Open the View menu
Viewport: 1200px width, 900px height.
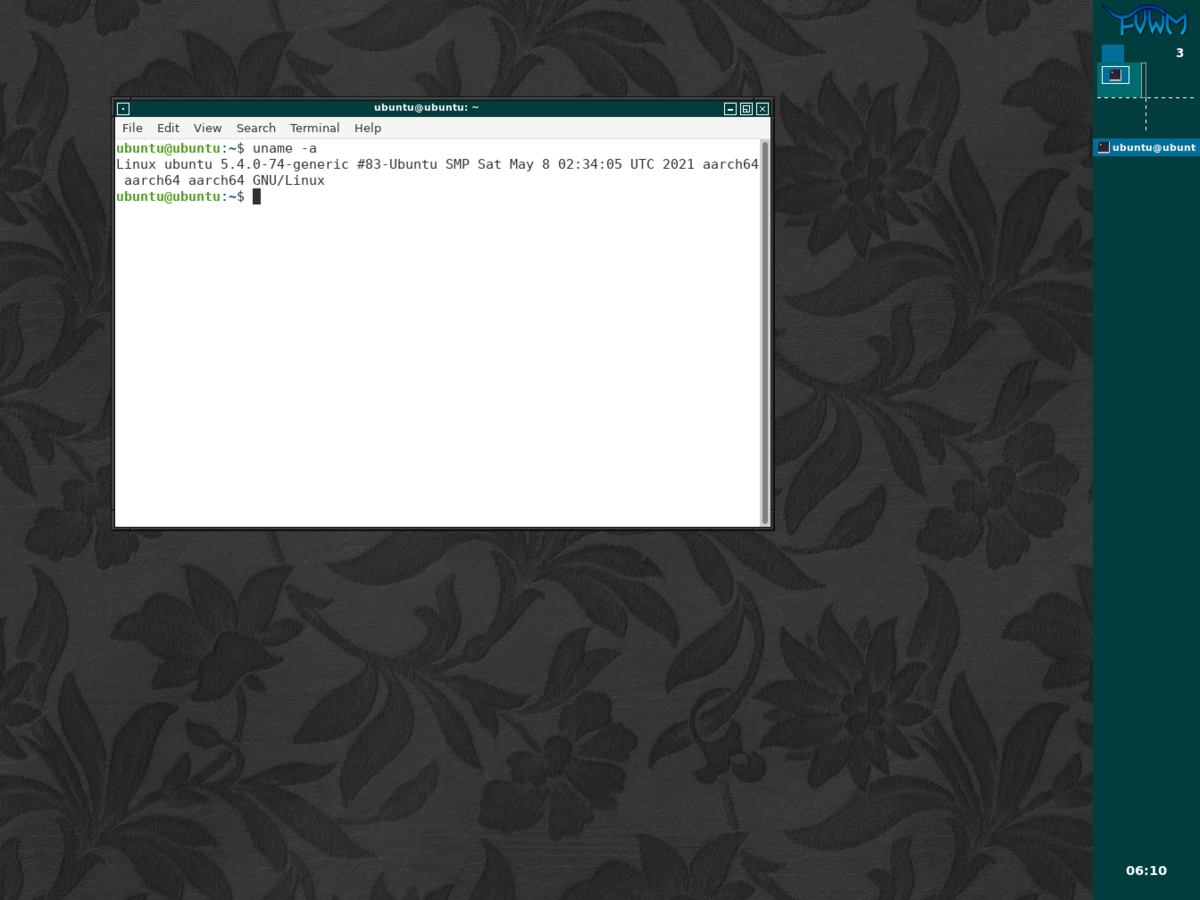click(x=207, y=128)
